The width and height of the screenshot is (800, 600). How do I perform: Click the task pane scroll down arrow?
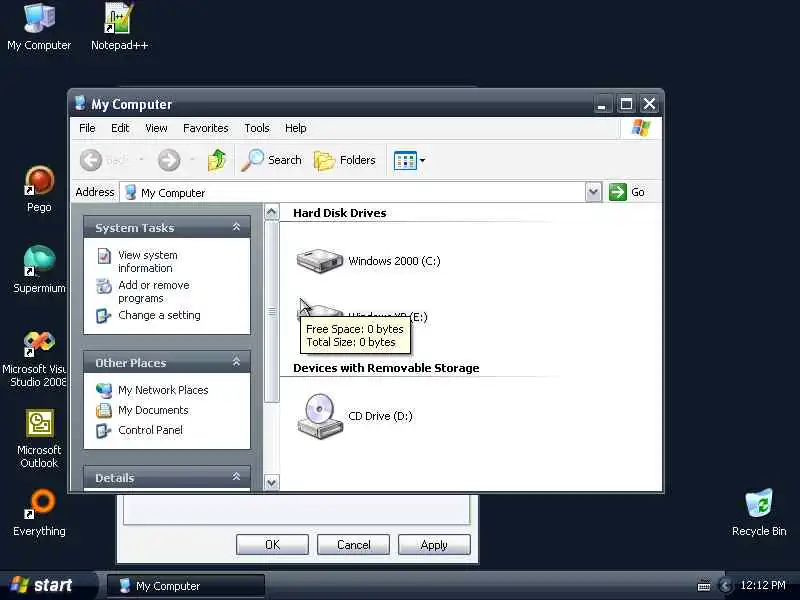coord(272,482)
